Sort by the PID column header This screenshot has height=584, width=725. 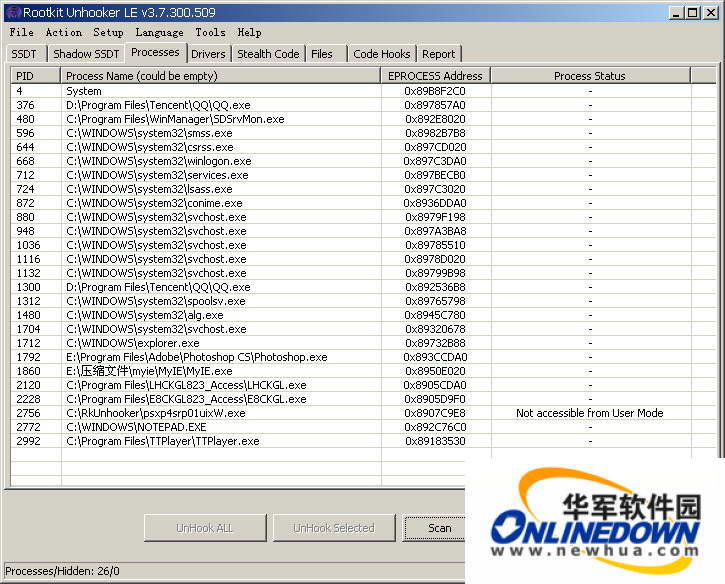tap(35, 76)
